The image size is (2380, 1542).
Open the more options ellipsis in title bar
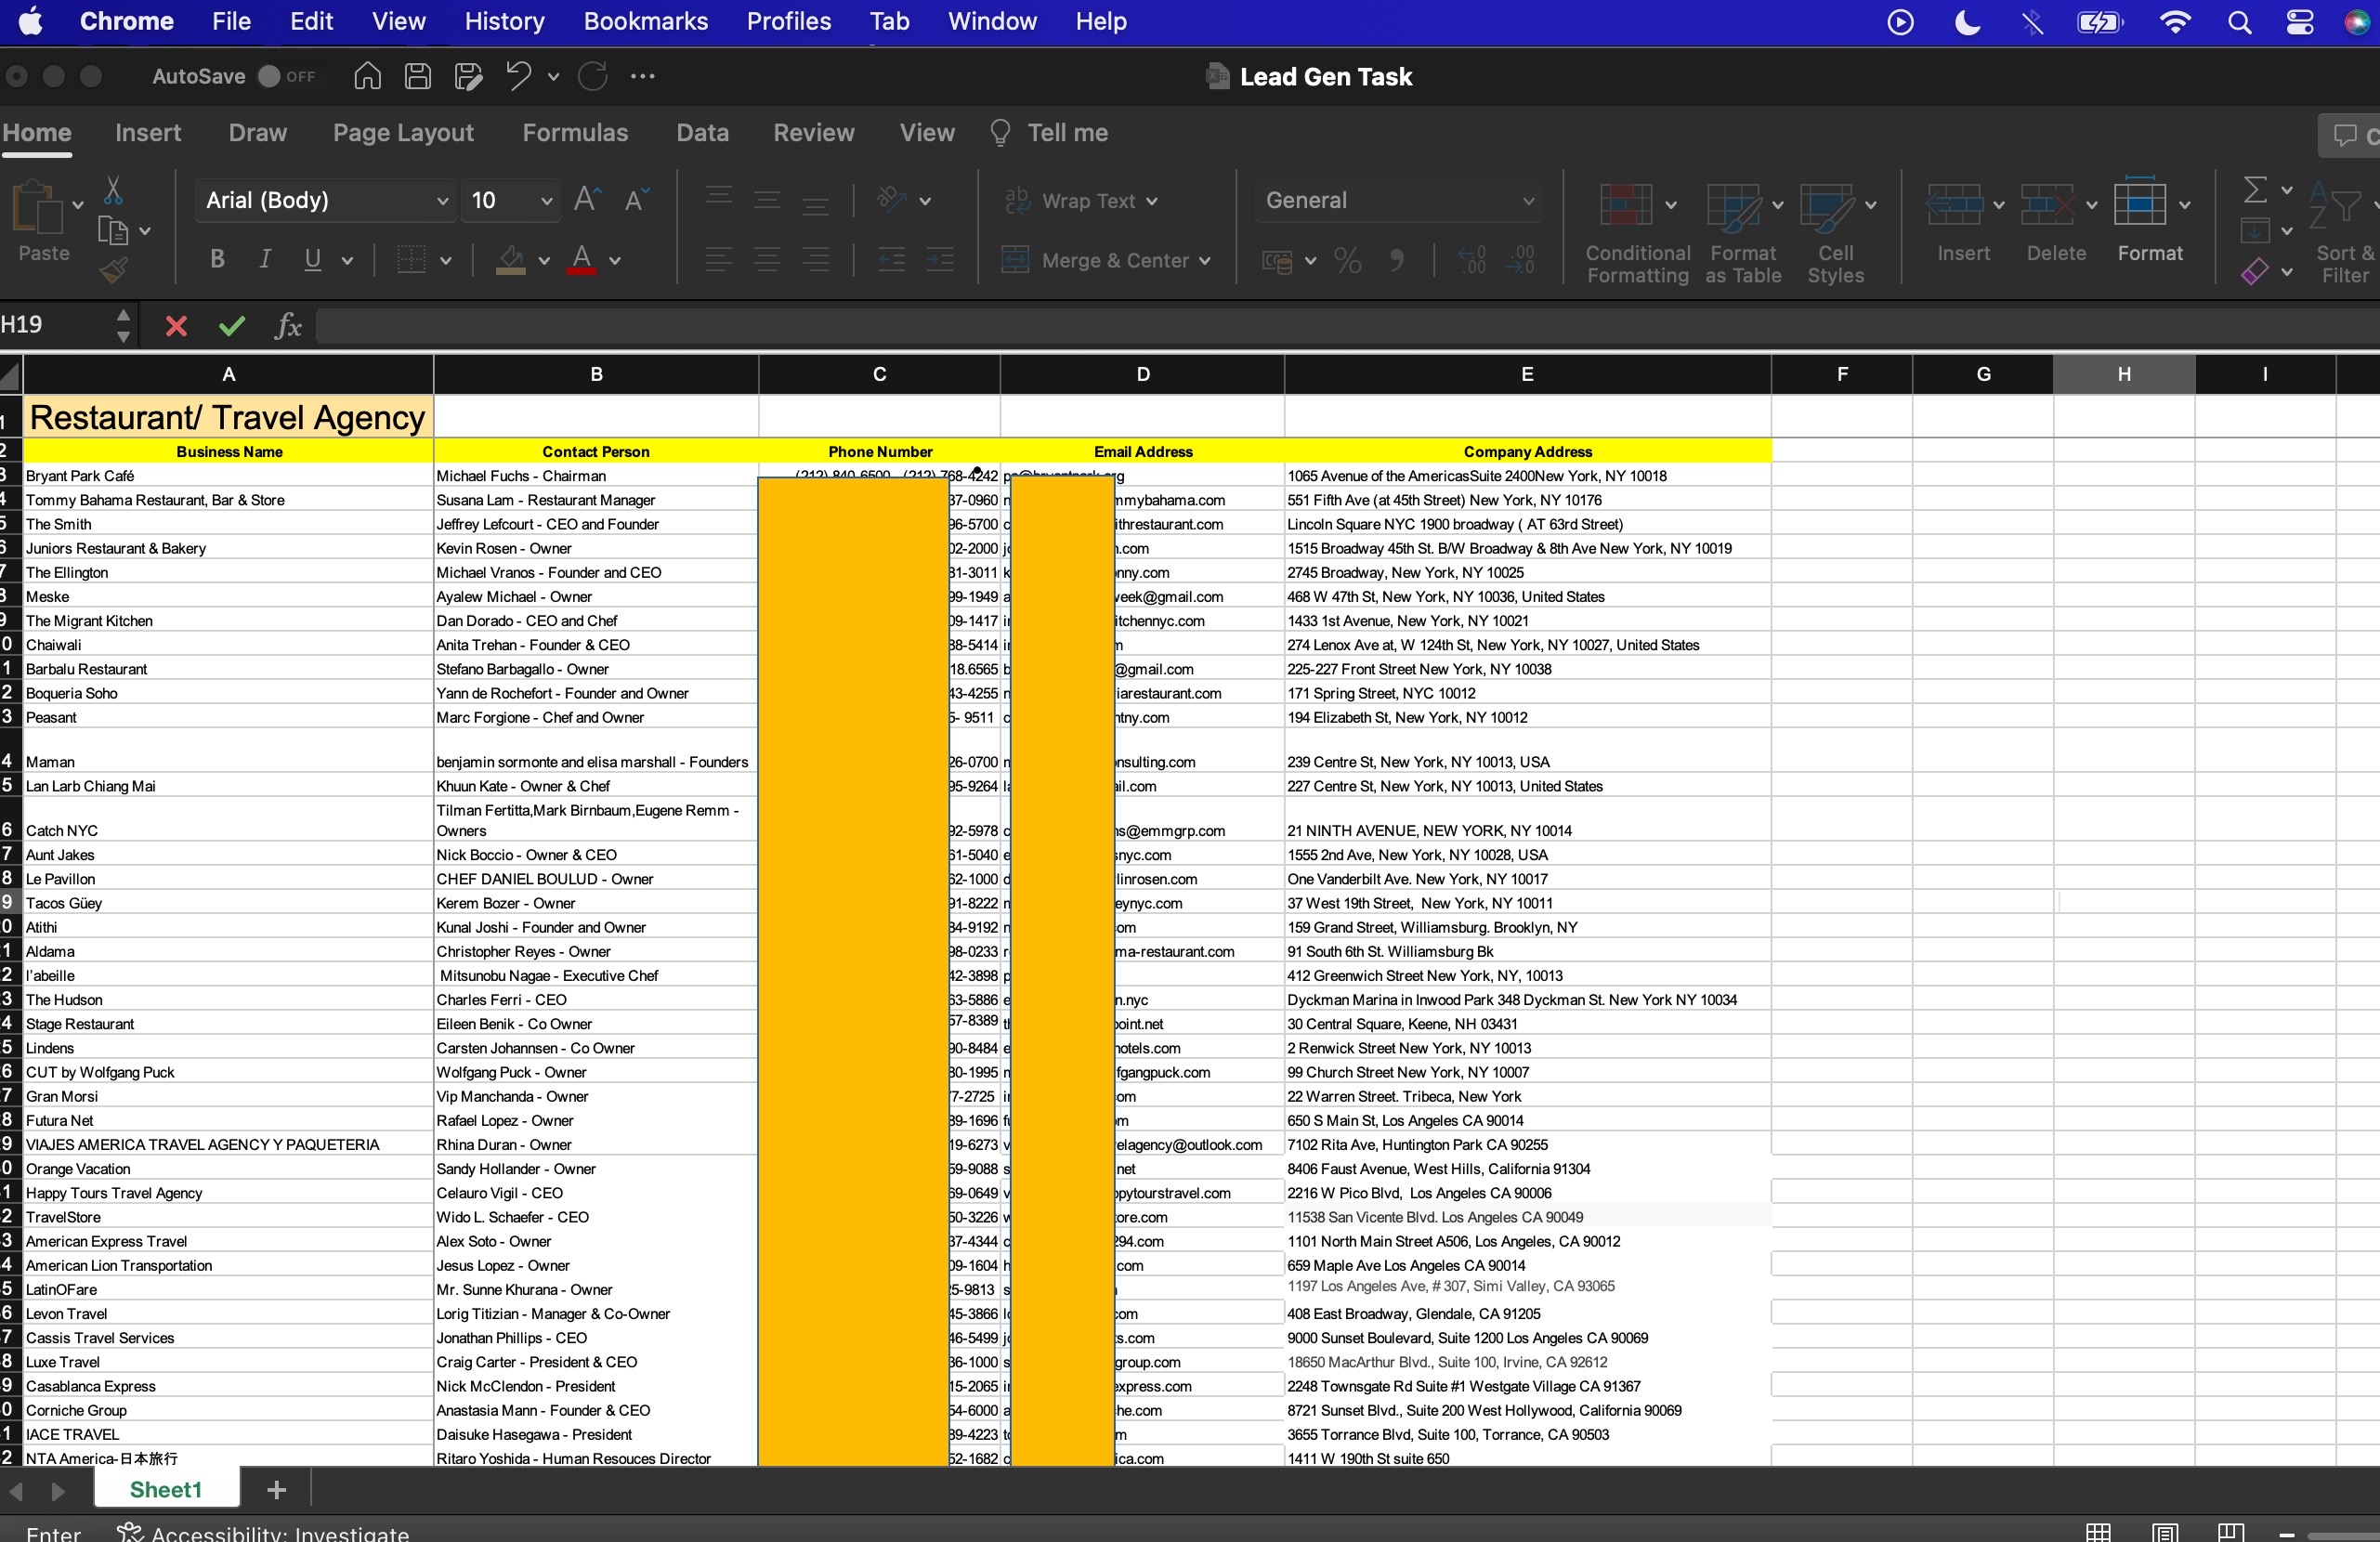coord(643,76)
